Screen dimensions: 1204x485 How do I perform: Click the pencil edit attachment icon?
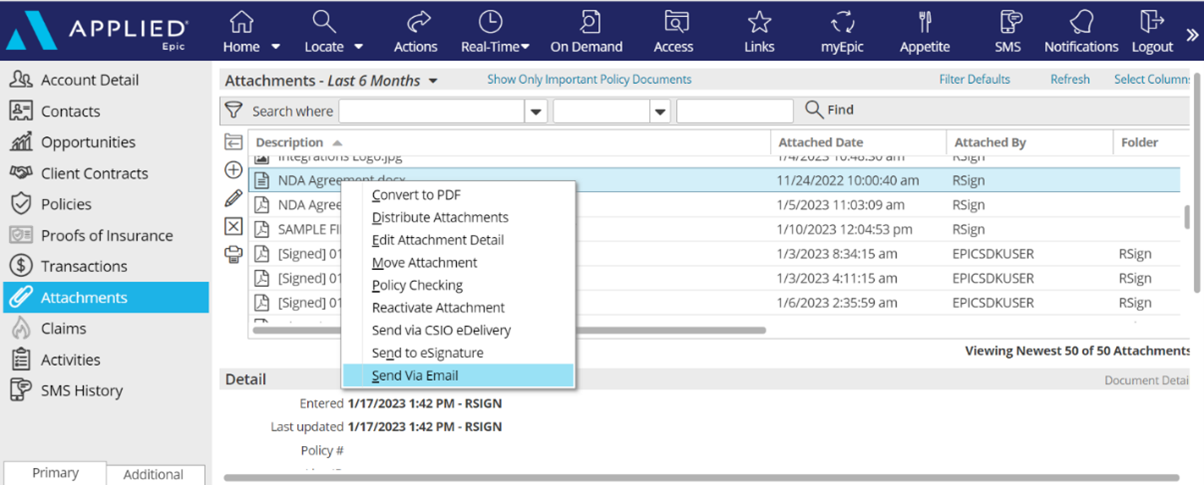click(x=233, y=198)
